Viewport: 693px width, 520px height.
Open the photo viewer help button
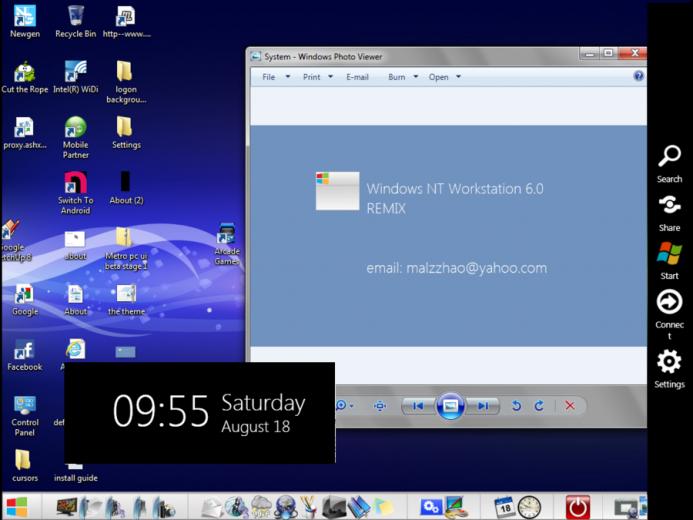click(638, 76)
